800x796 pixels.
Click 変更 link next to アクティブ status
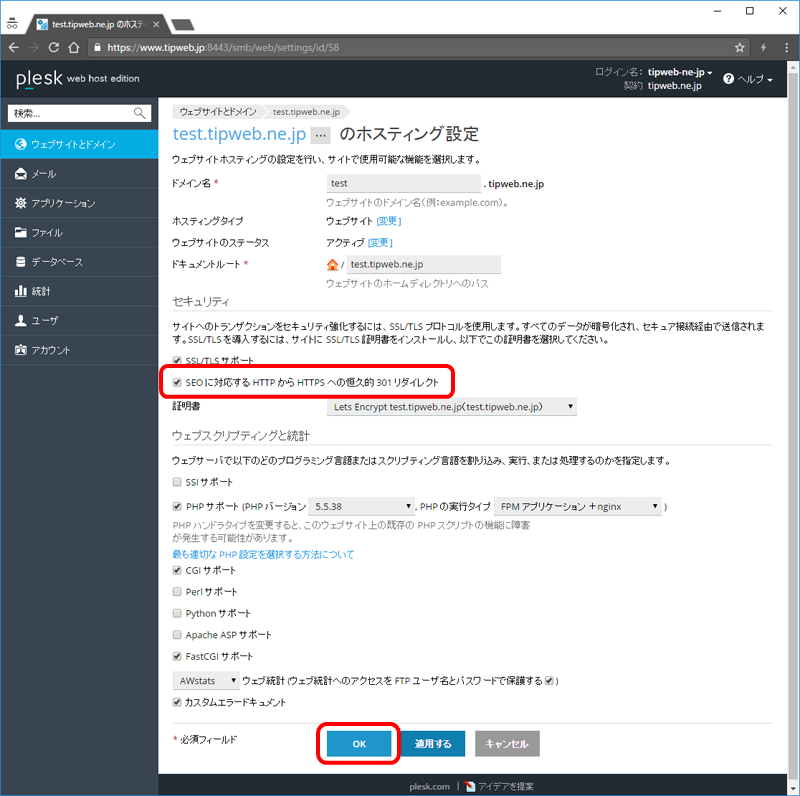(x=380, y=242)
